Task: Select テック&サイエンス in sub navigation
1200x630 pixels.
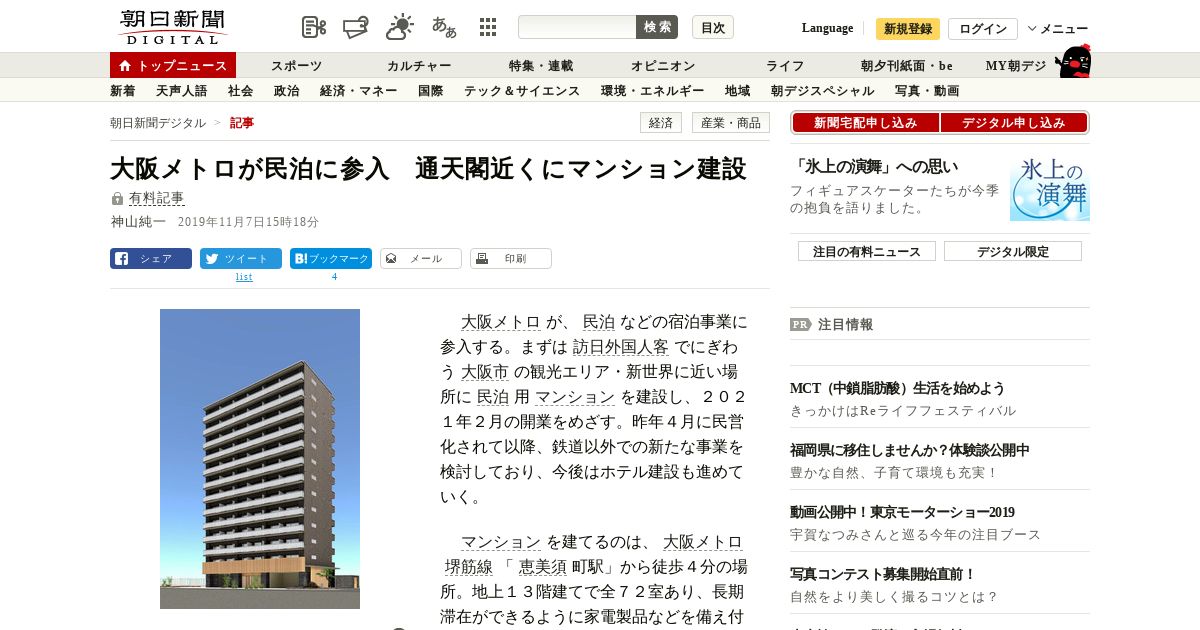Action: pos(522,91)
